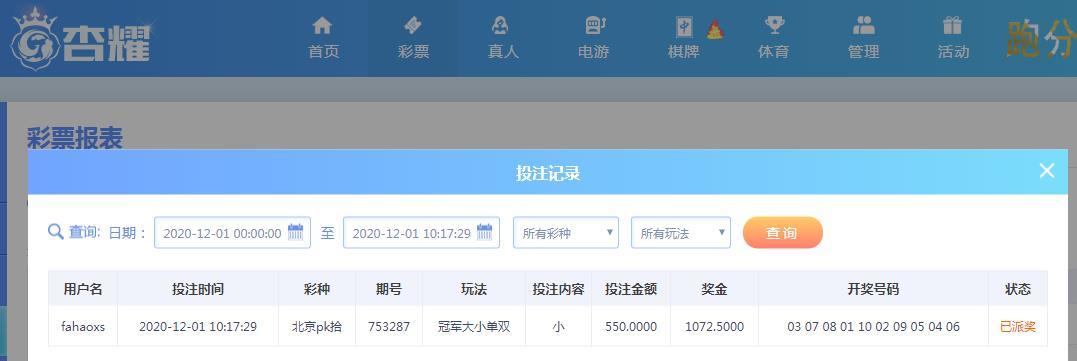1077x361 pixels.
Task: Click the 投注记录 dialog title
Action: pos(548,172)
